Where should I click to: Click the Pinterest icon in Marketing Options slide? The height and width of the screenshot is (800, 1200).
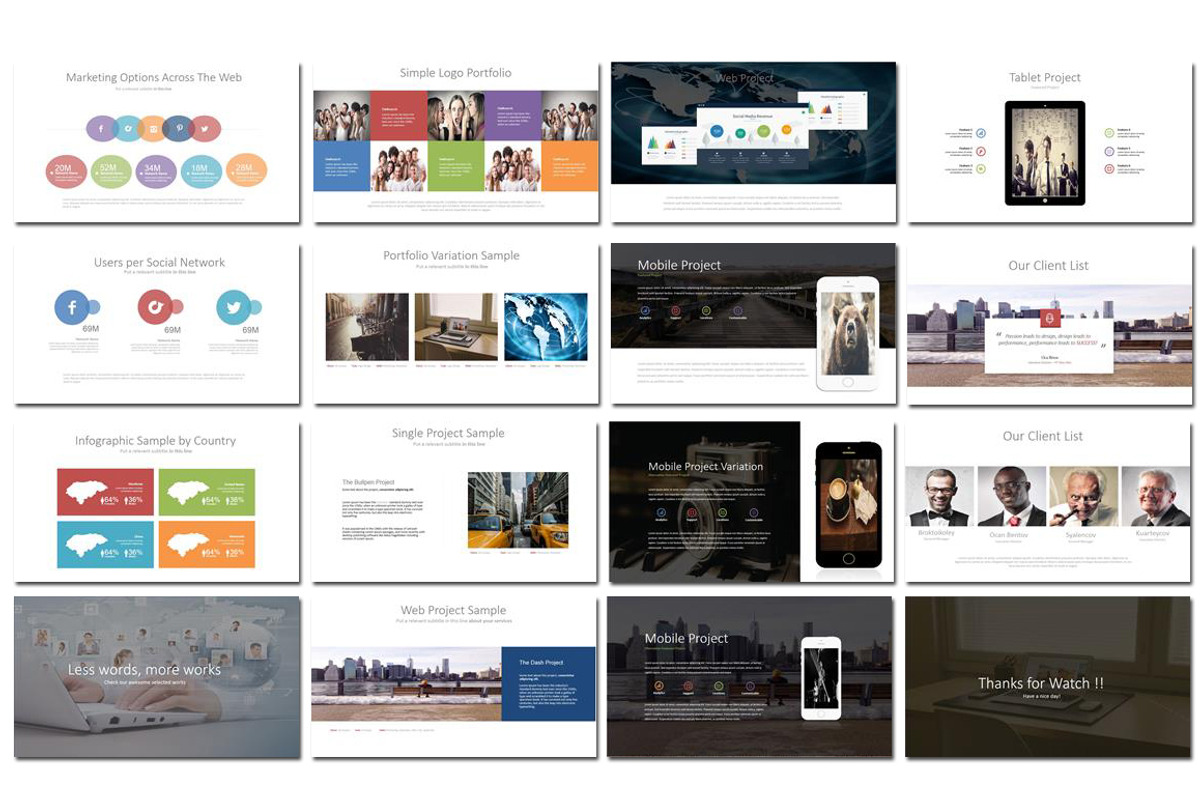(180, 128)
